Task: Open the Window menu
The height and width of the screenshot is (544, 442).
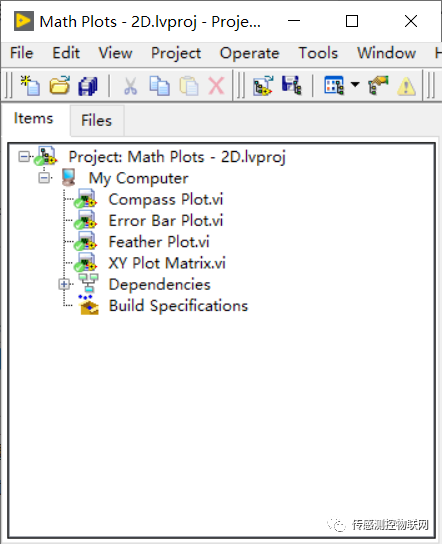Action: [x=386, y=53]
